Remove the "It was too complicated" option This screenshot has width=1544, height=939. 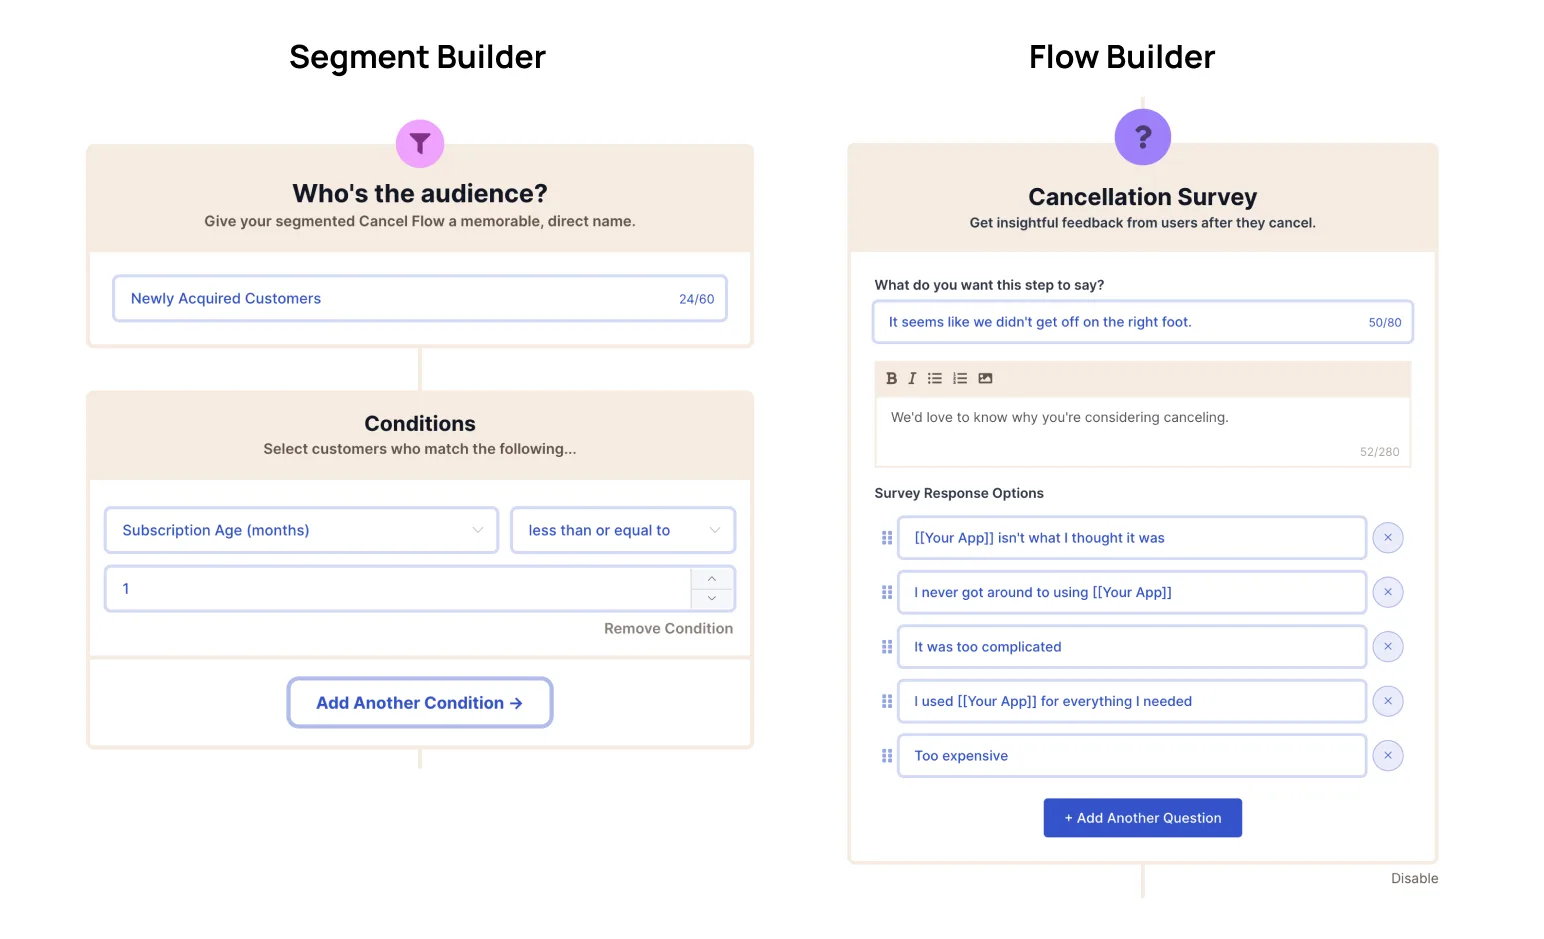pyautogui.click(x=1388, y=646)
